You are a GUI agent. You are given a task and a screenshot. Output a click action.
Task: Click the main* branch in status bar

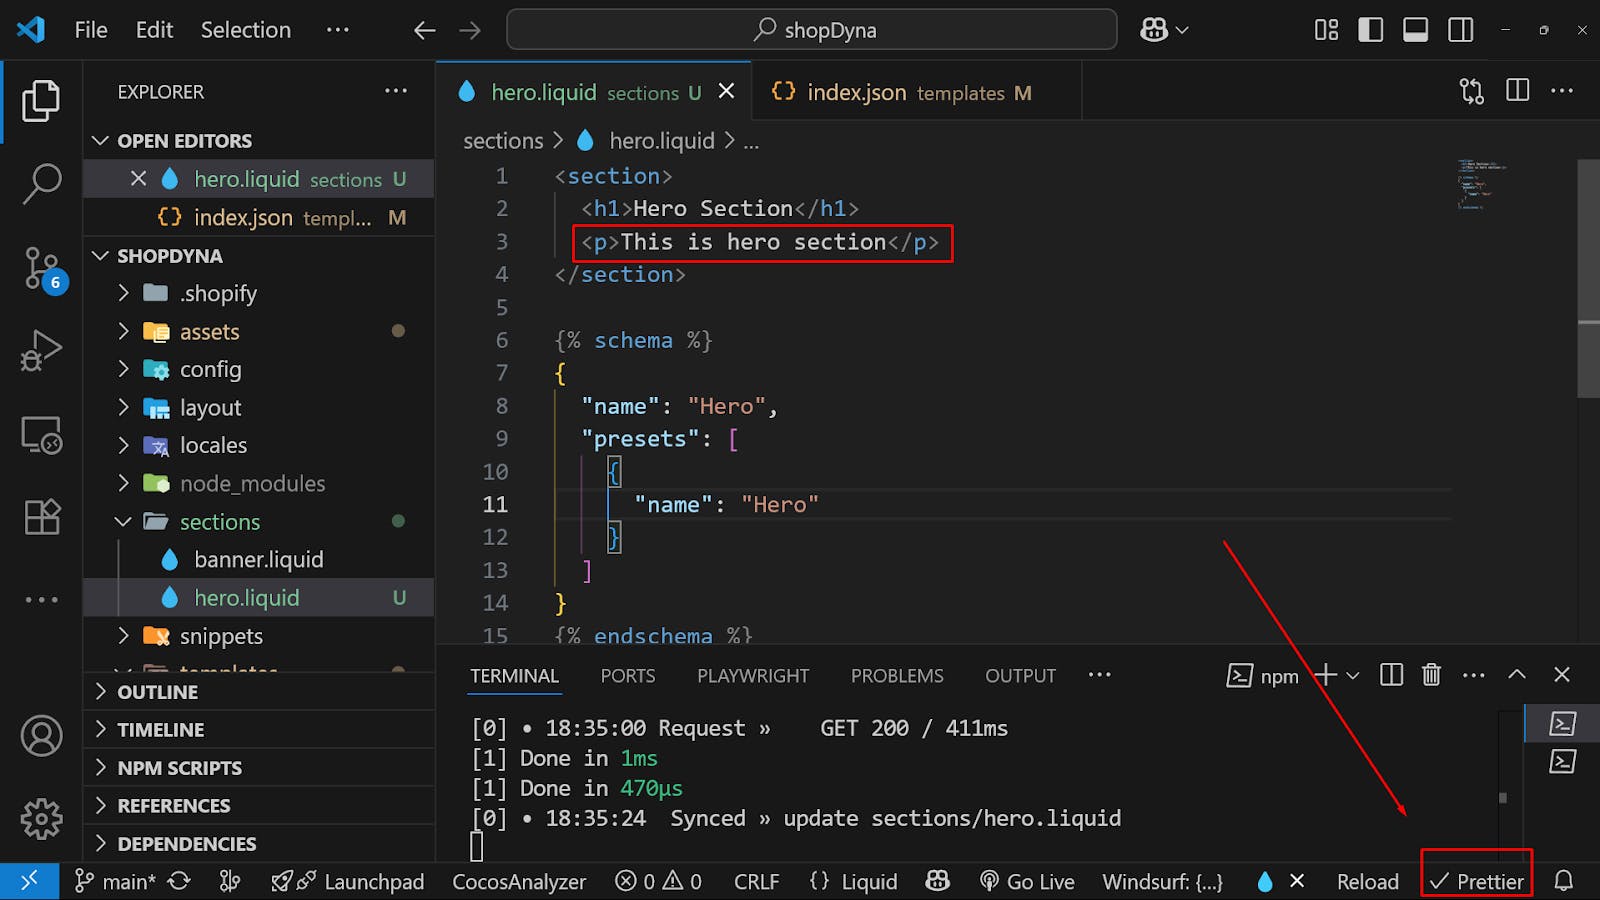click(x=114, y=881)
